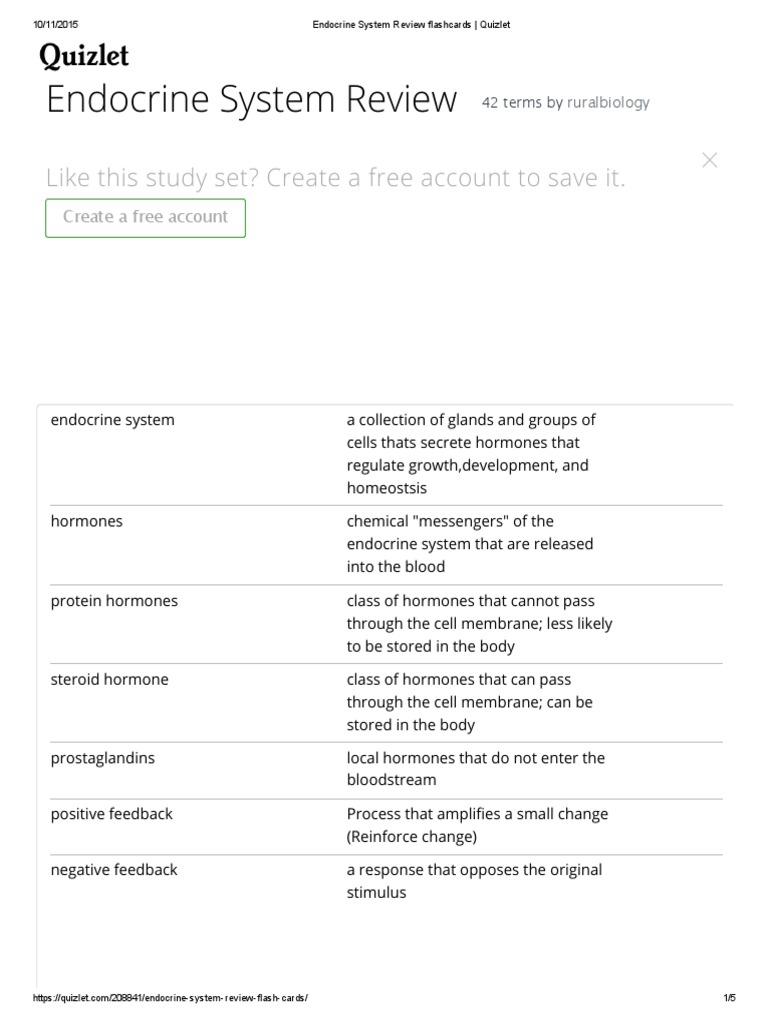Dismiss the save-study-set banner with X
768x1024 pixels.
710,160
